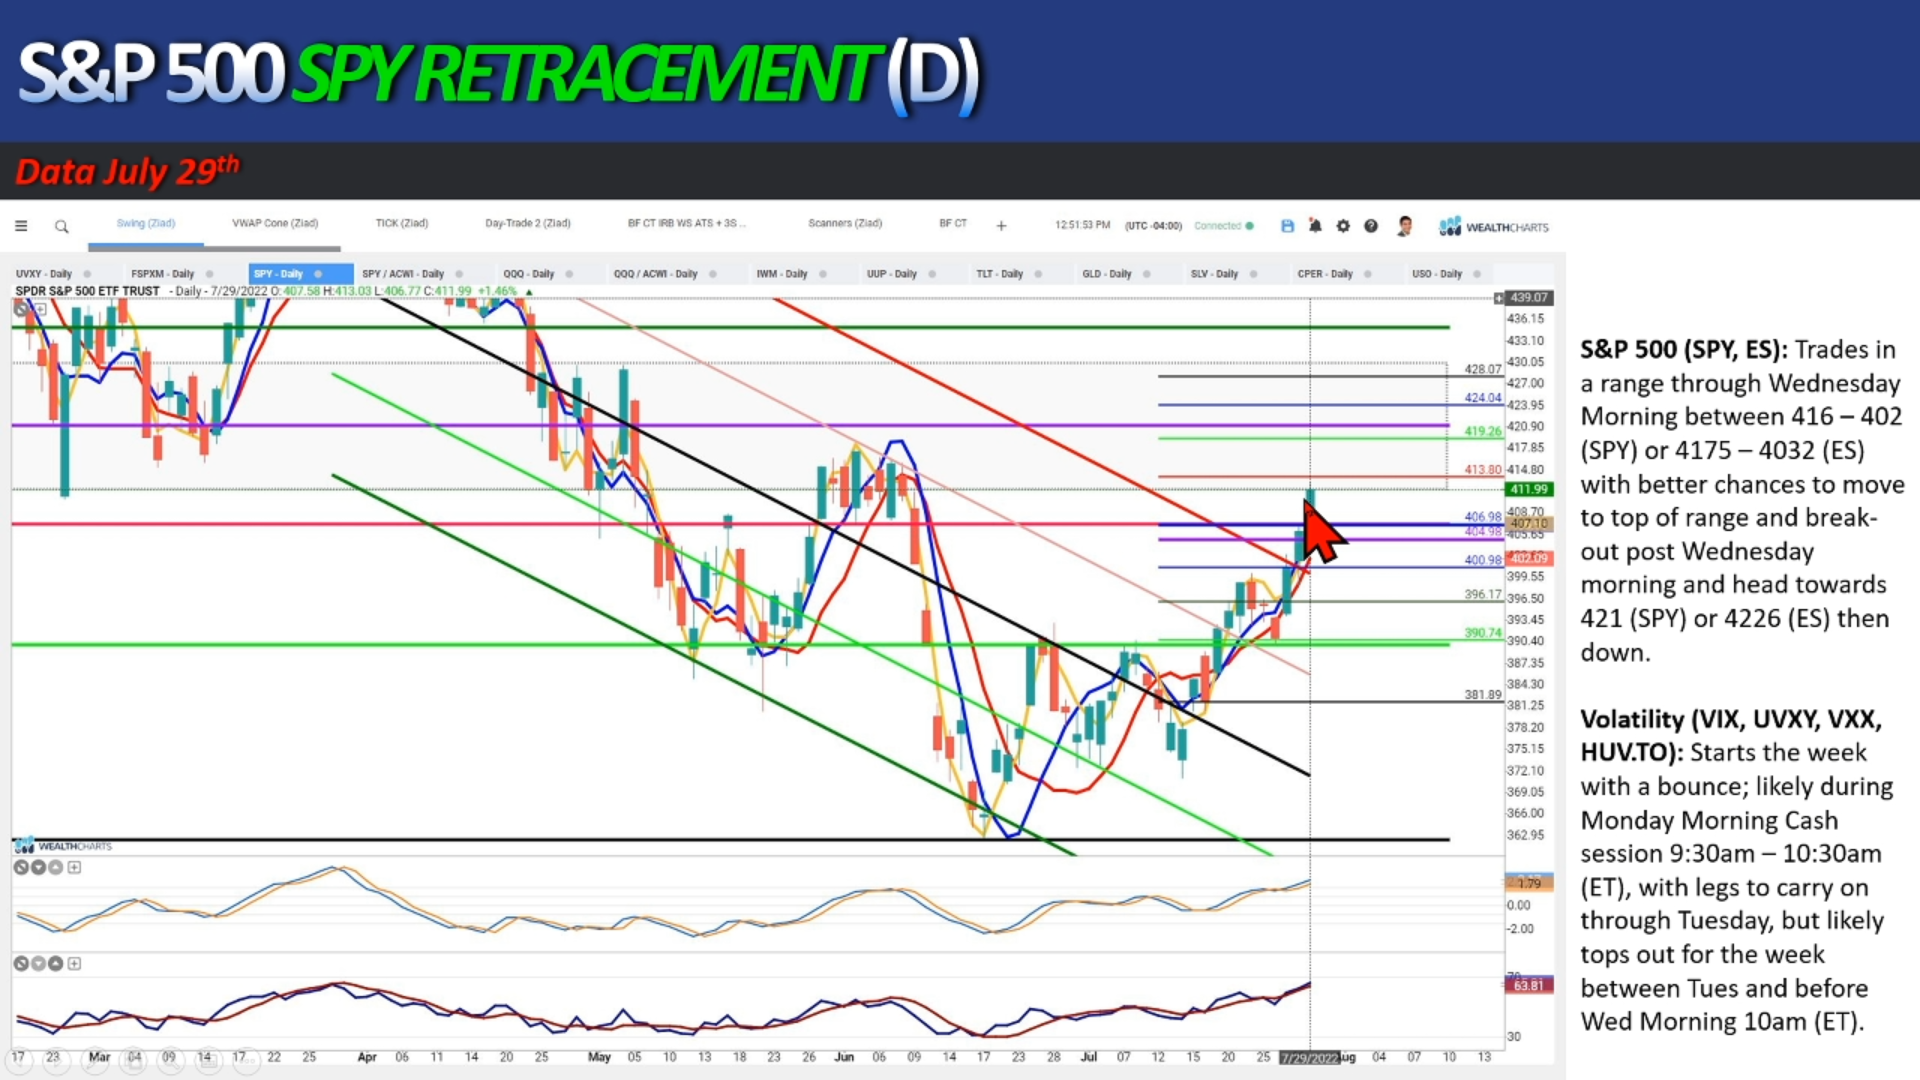Open the BF CT IRB WS ATS + 3S workspace tab

[687, 223]
